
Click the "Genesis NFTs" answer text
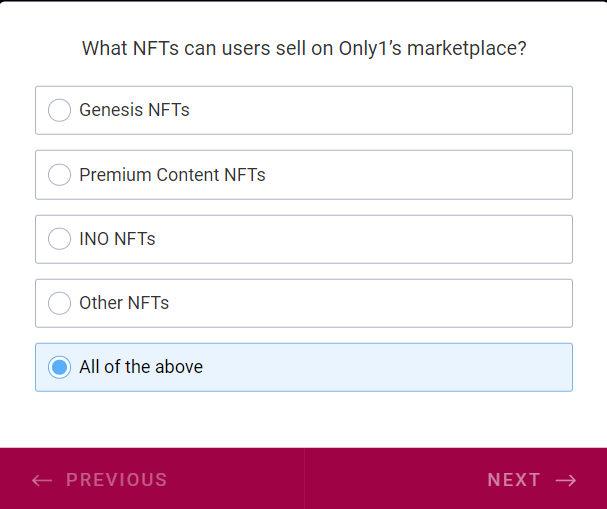pyautogui.click(x=134, y=110)
